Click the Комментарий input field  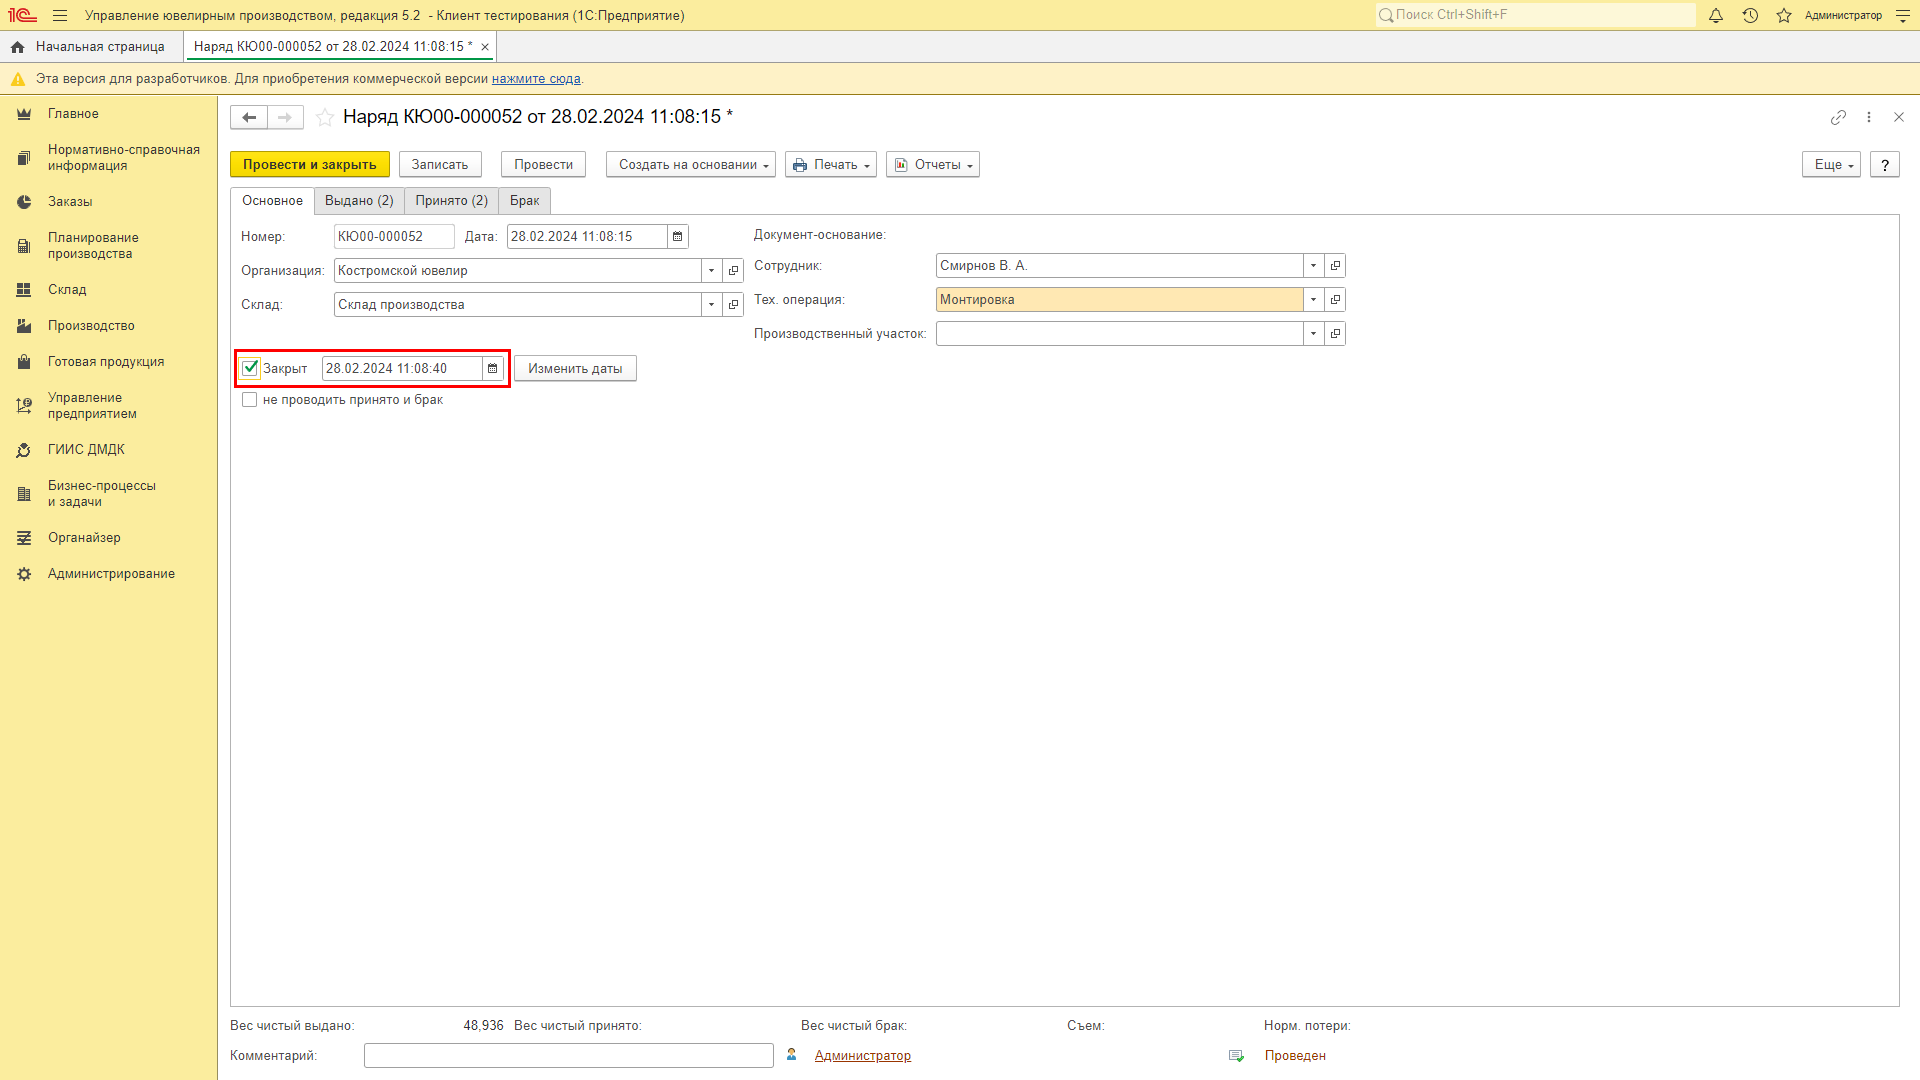click(x=569, y=1056)
